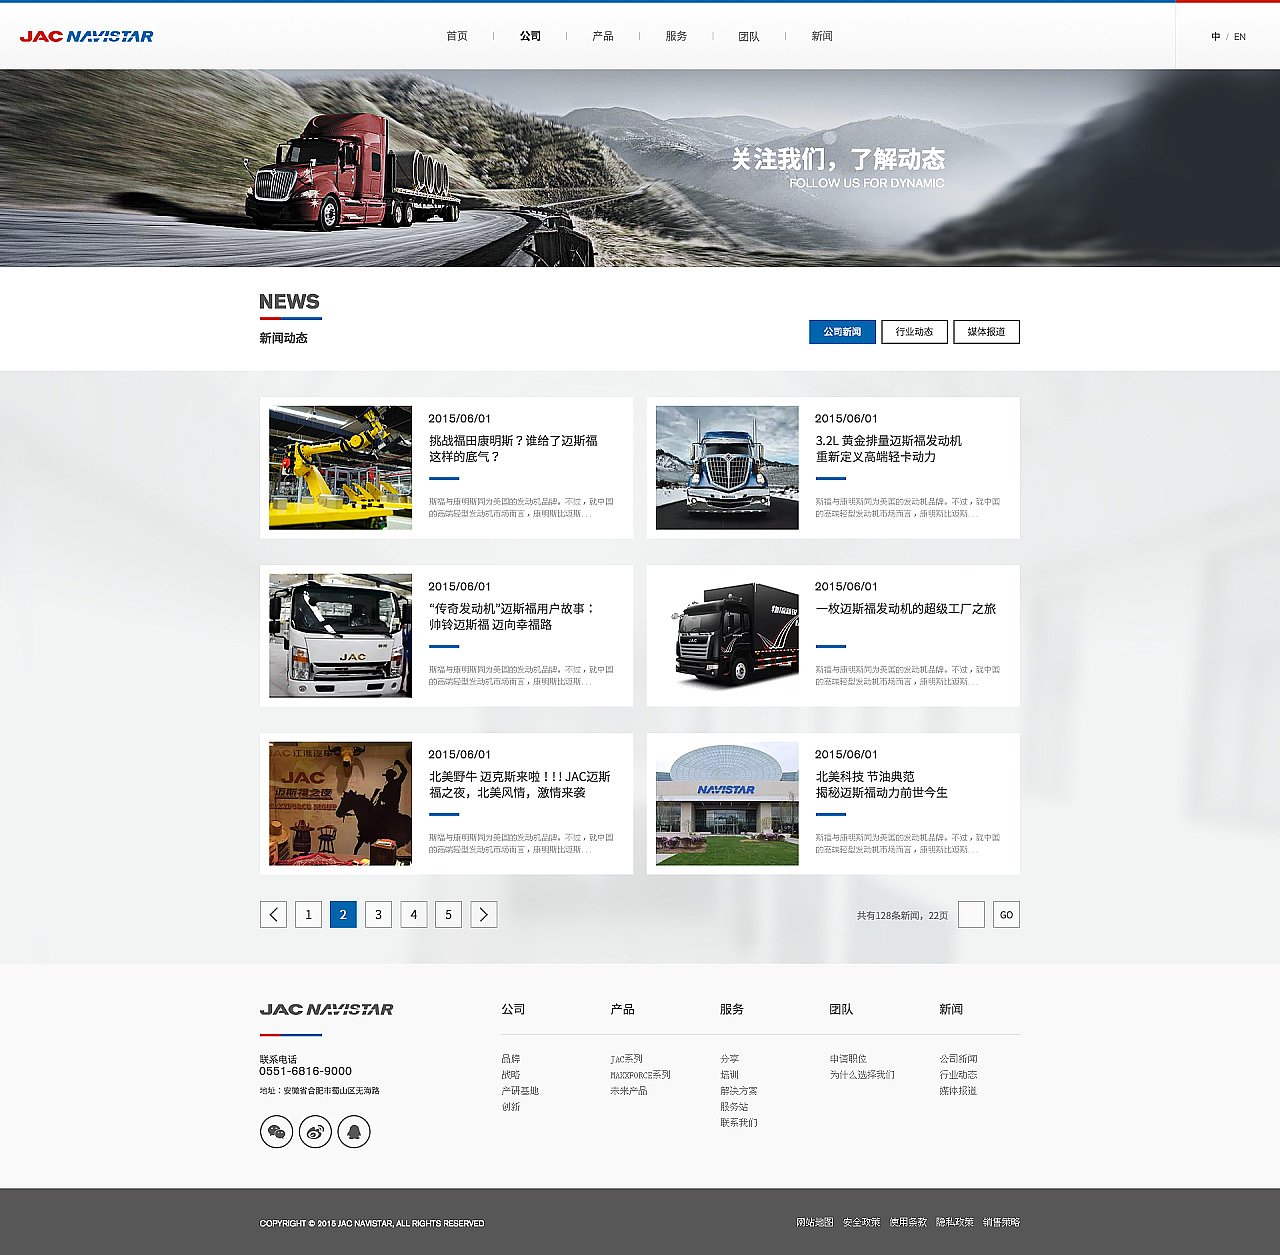This screenshot has width=1280, height=1255.
Task: Open the white JAC truck thumbnail
Action: (x=340, y=636)
